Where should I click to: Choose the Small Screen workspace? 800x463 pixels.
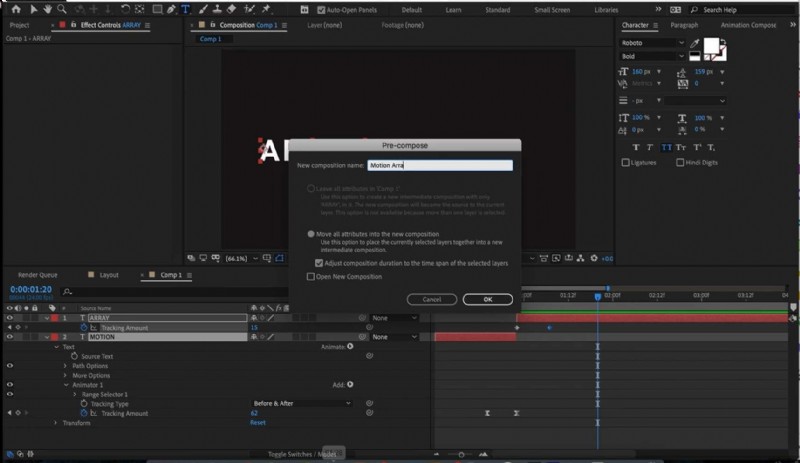point(552,10)
